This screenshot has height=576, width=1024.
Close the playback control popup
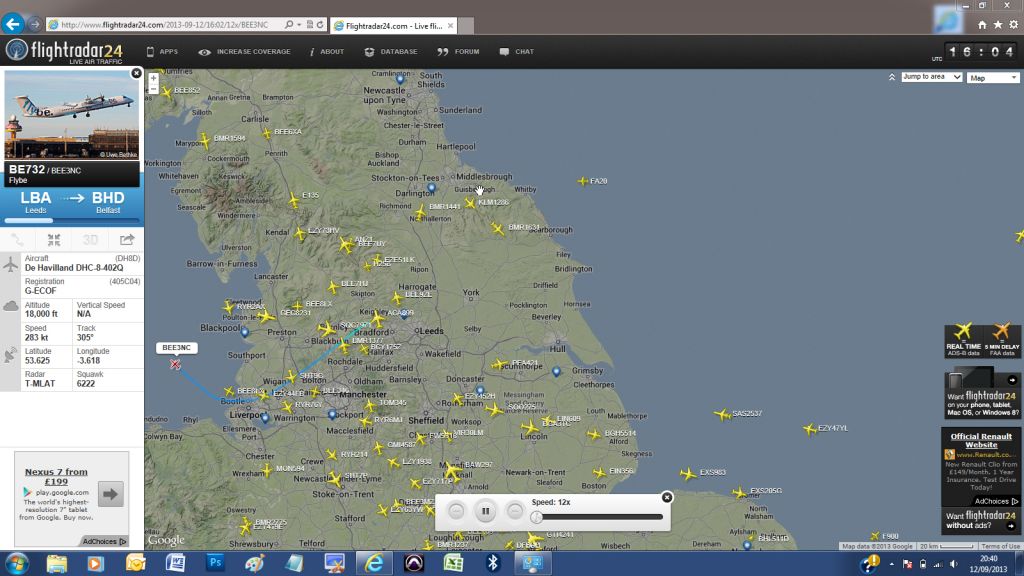tap(667, 498)
